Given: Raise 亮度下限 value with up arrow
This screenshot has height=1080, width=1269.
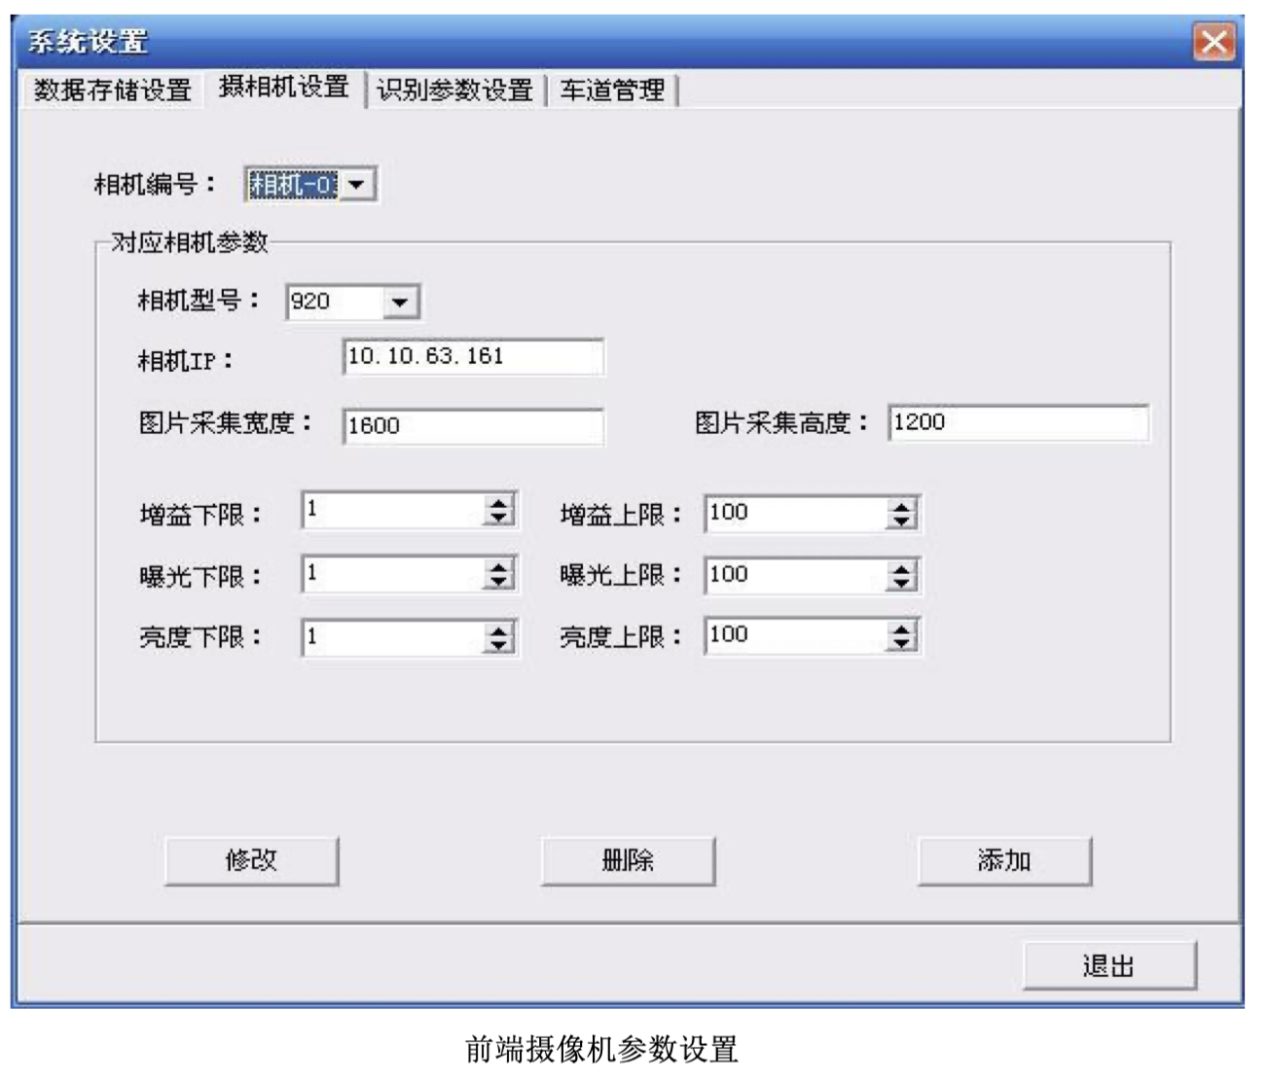Looking at the screenshot, I should (x=498, y=629).
